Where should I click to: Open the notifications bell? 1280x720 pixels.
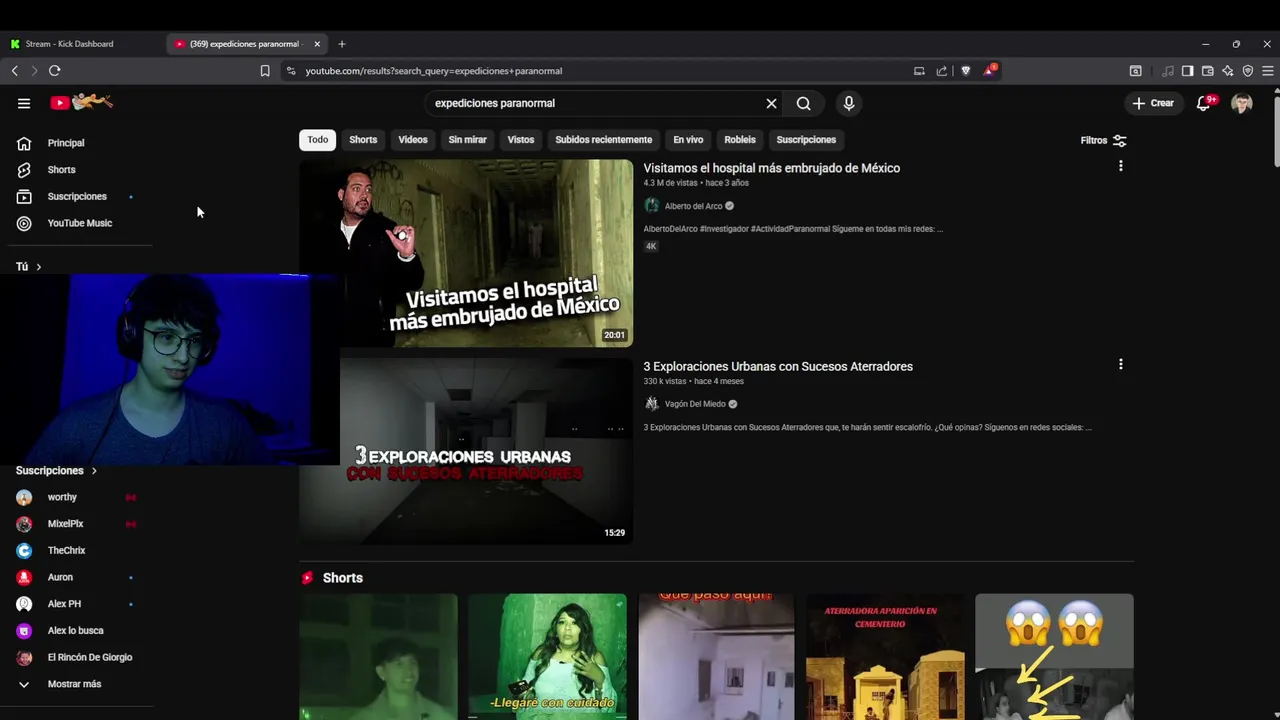[1204, 103]
